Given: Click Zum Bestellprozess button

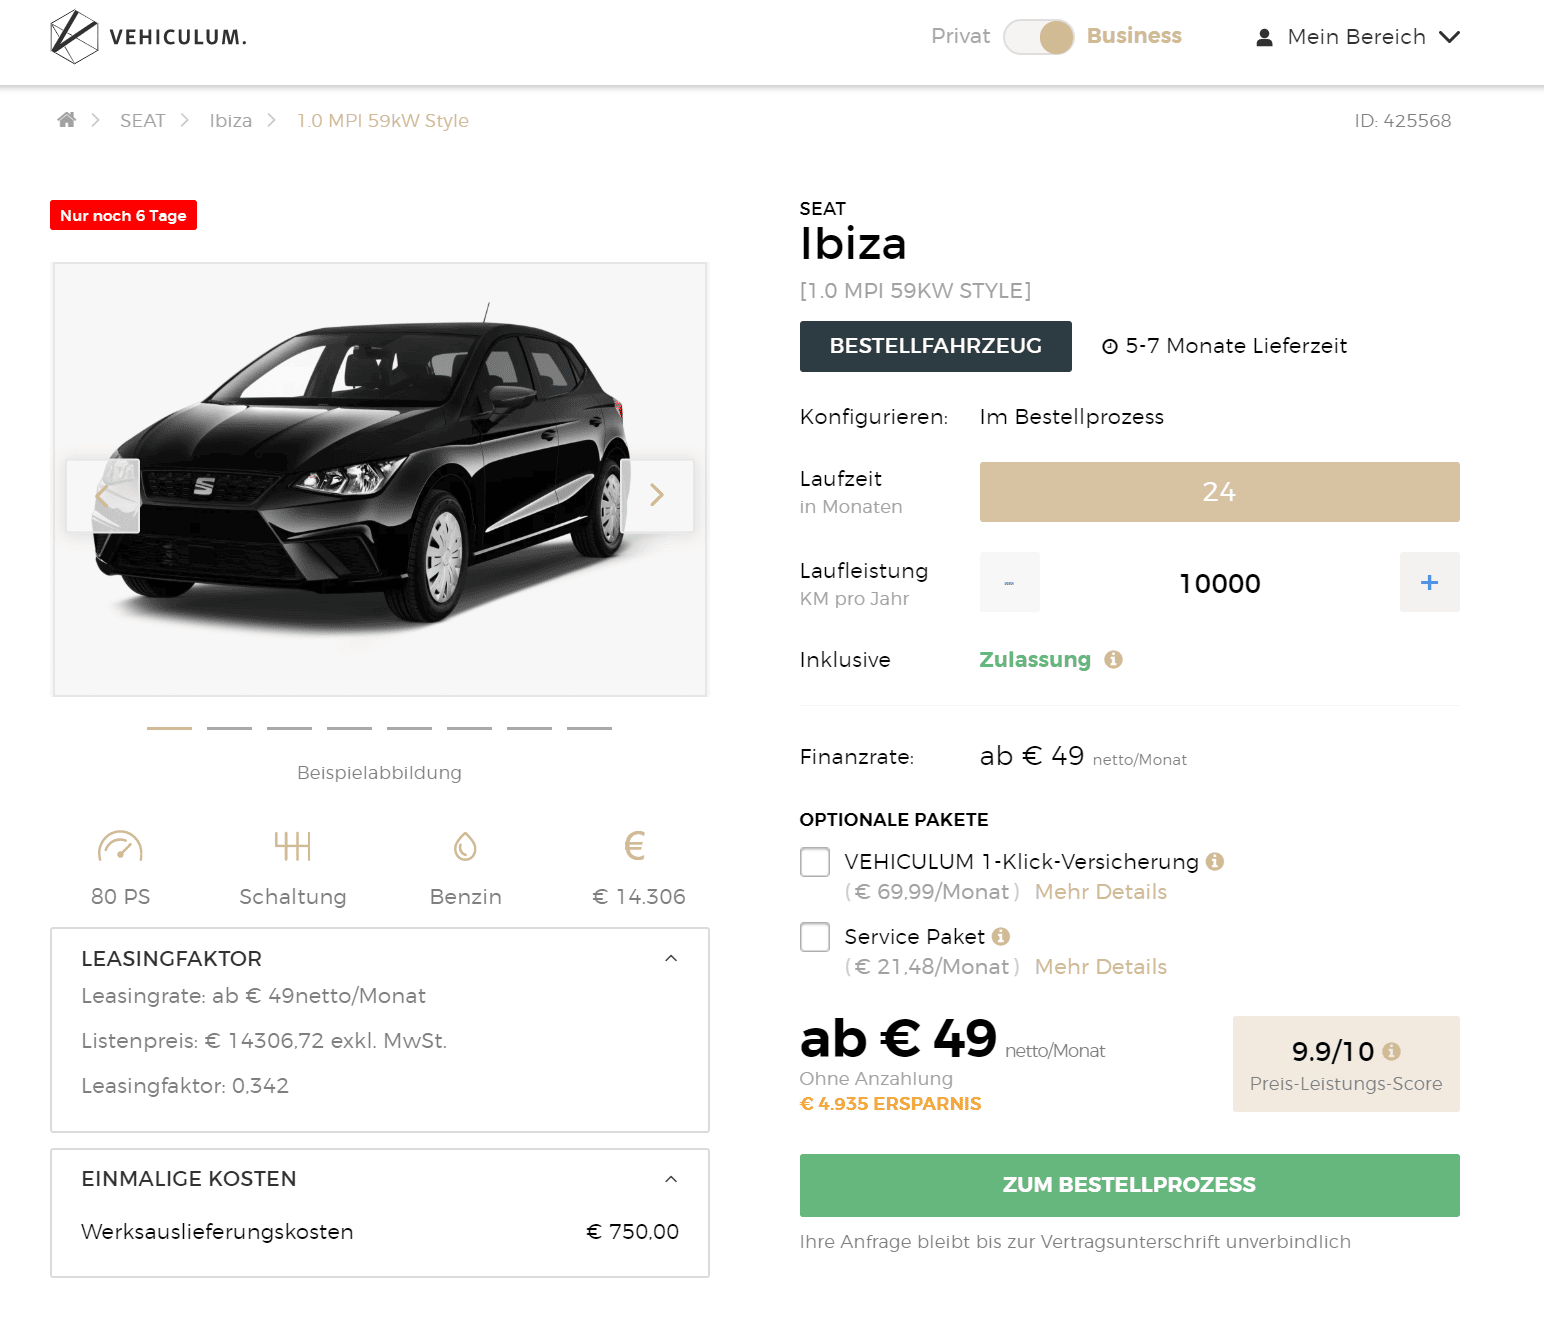Looking at the screenshot, I should click(1130, 1185).
